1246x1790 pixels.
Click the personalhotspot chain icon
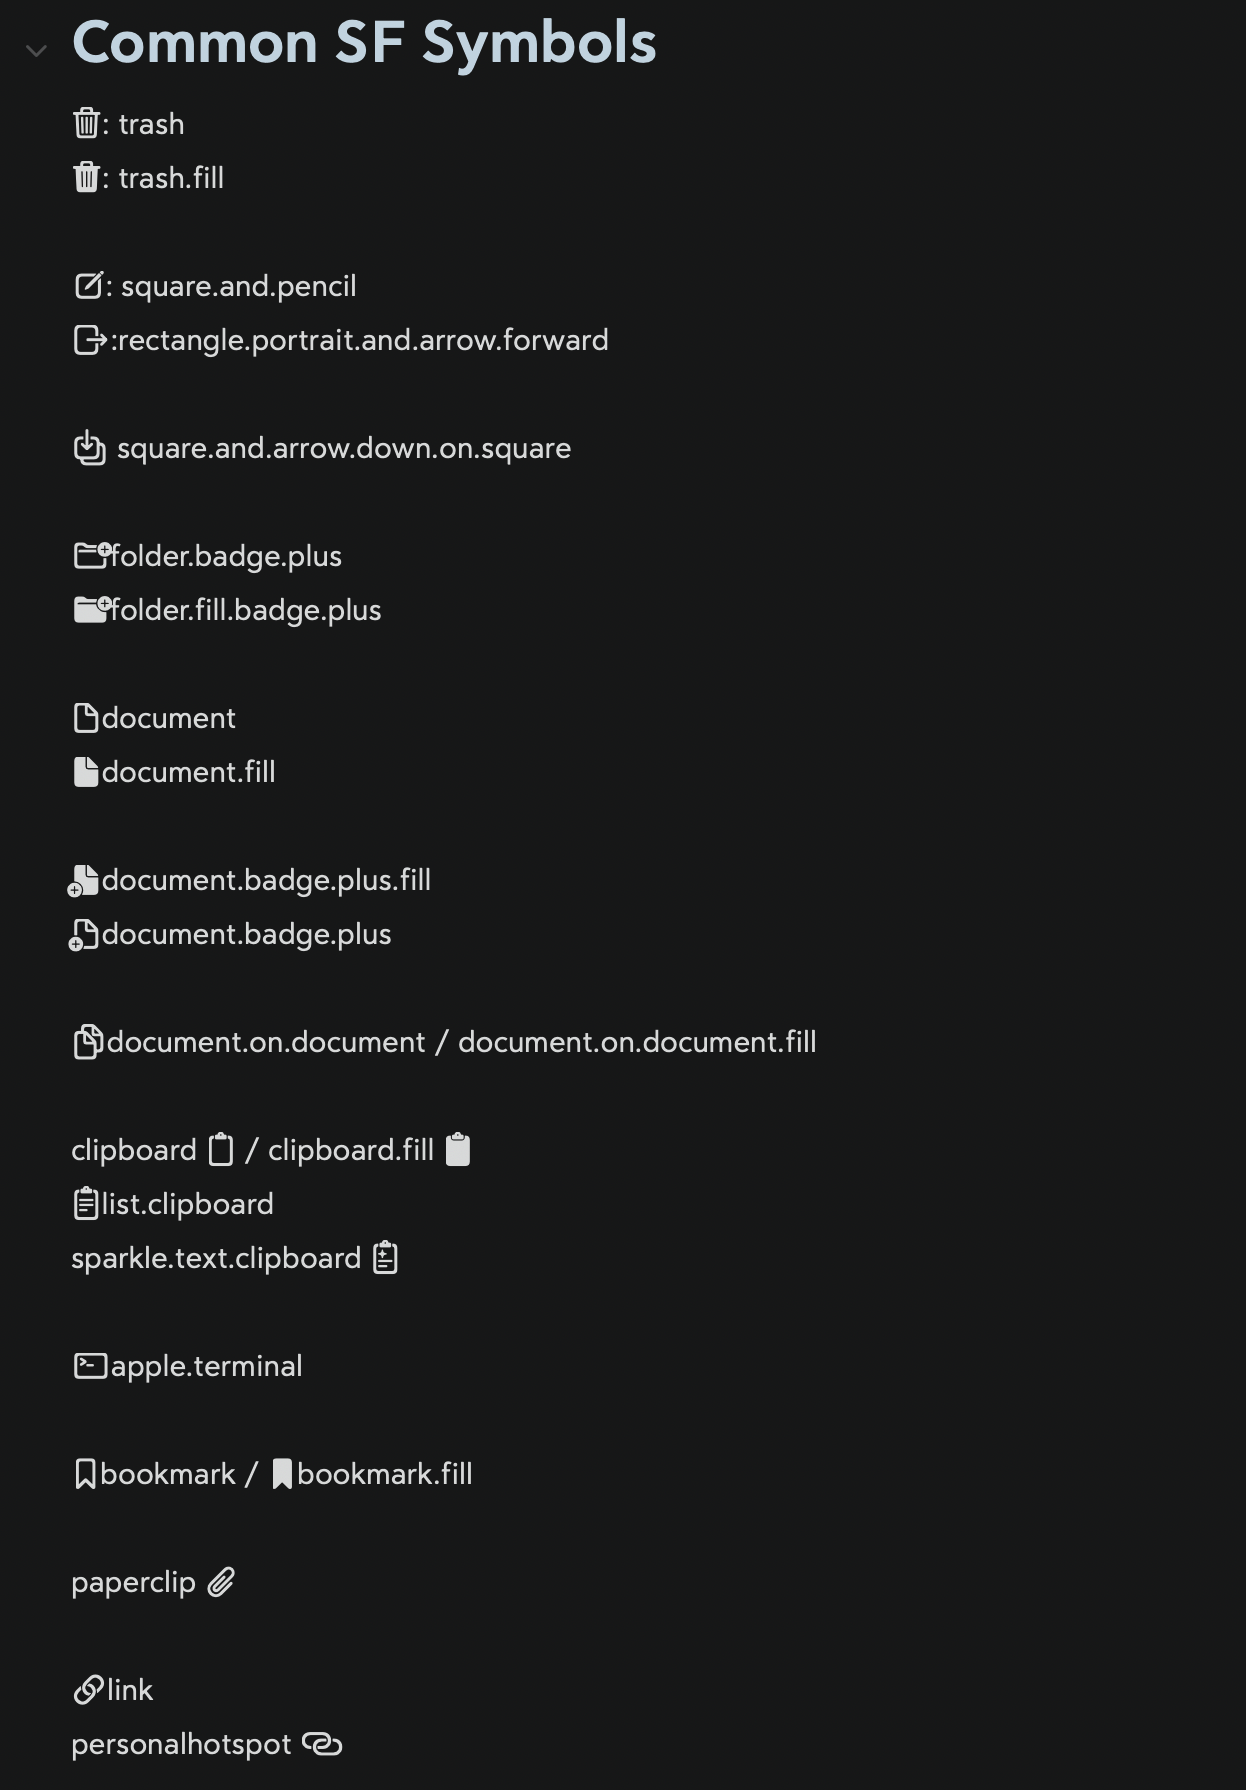pos(322,1744)
